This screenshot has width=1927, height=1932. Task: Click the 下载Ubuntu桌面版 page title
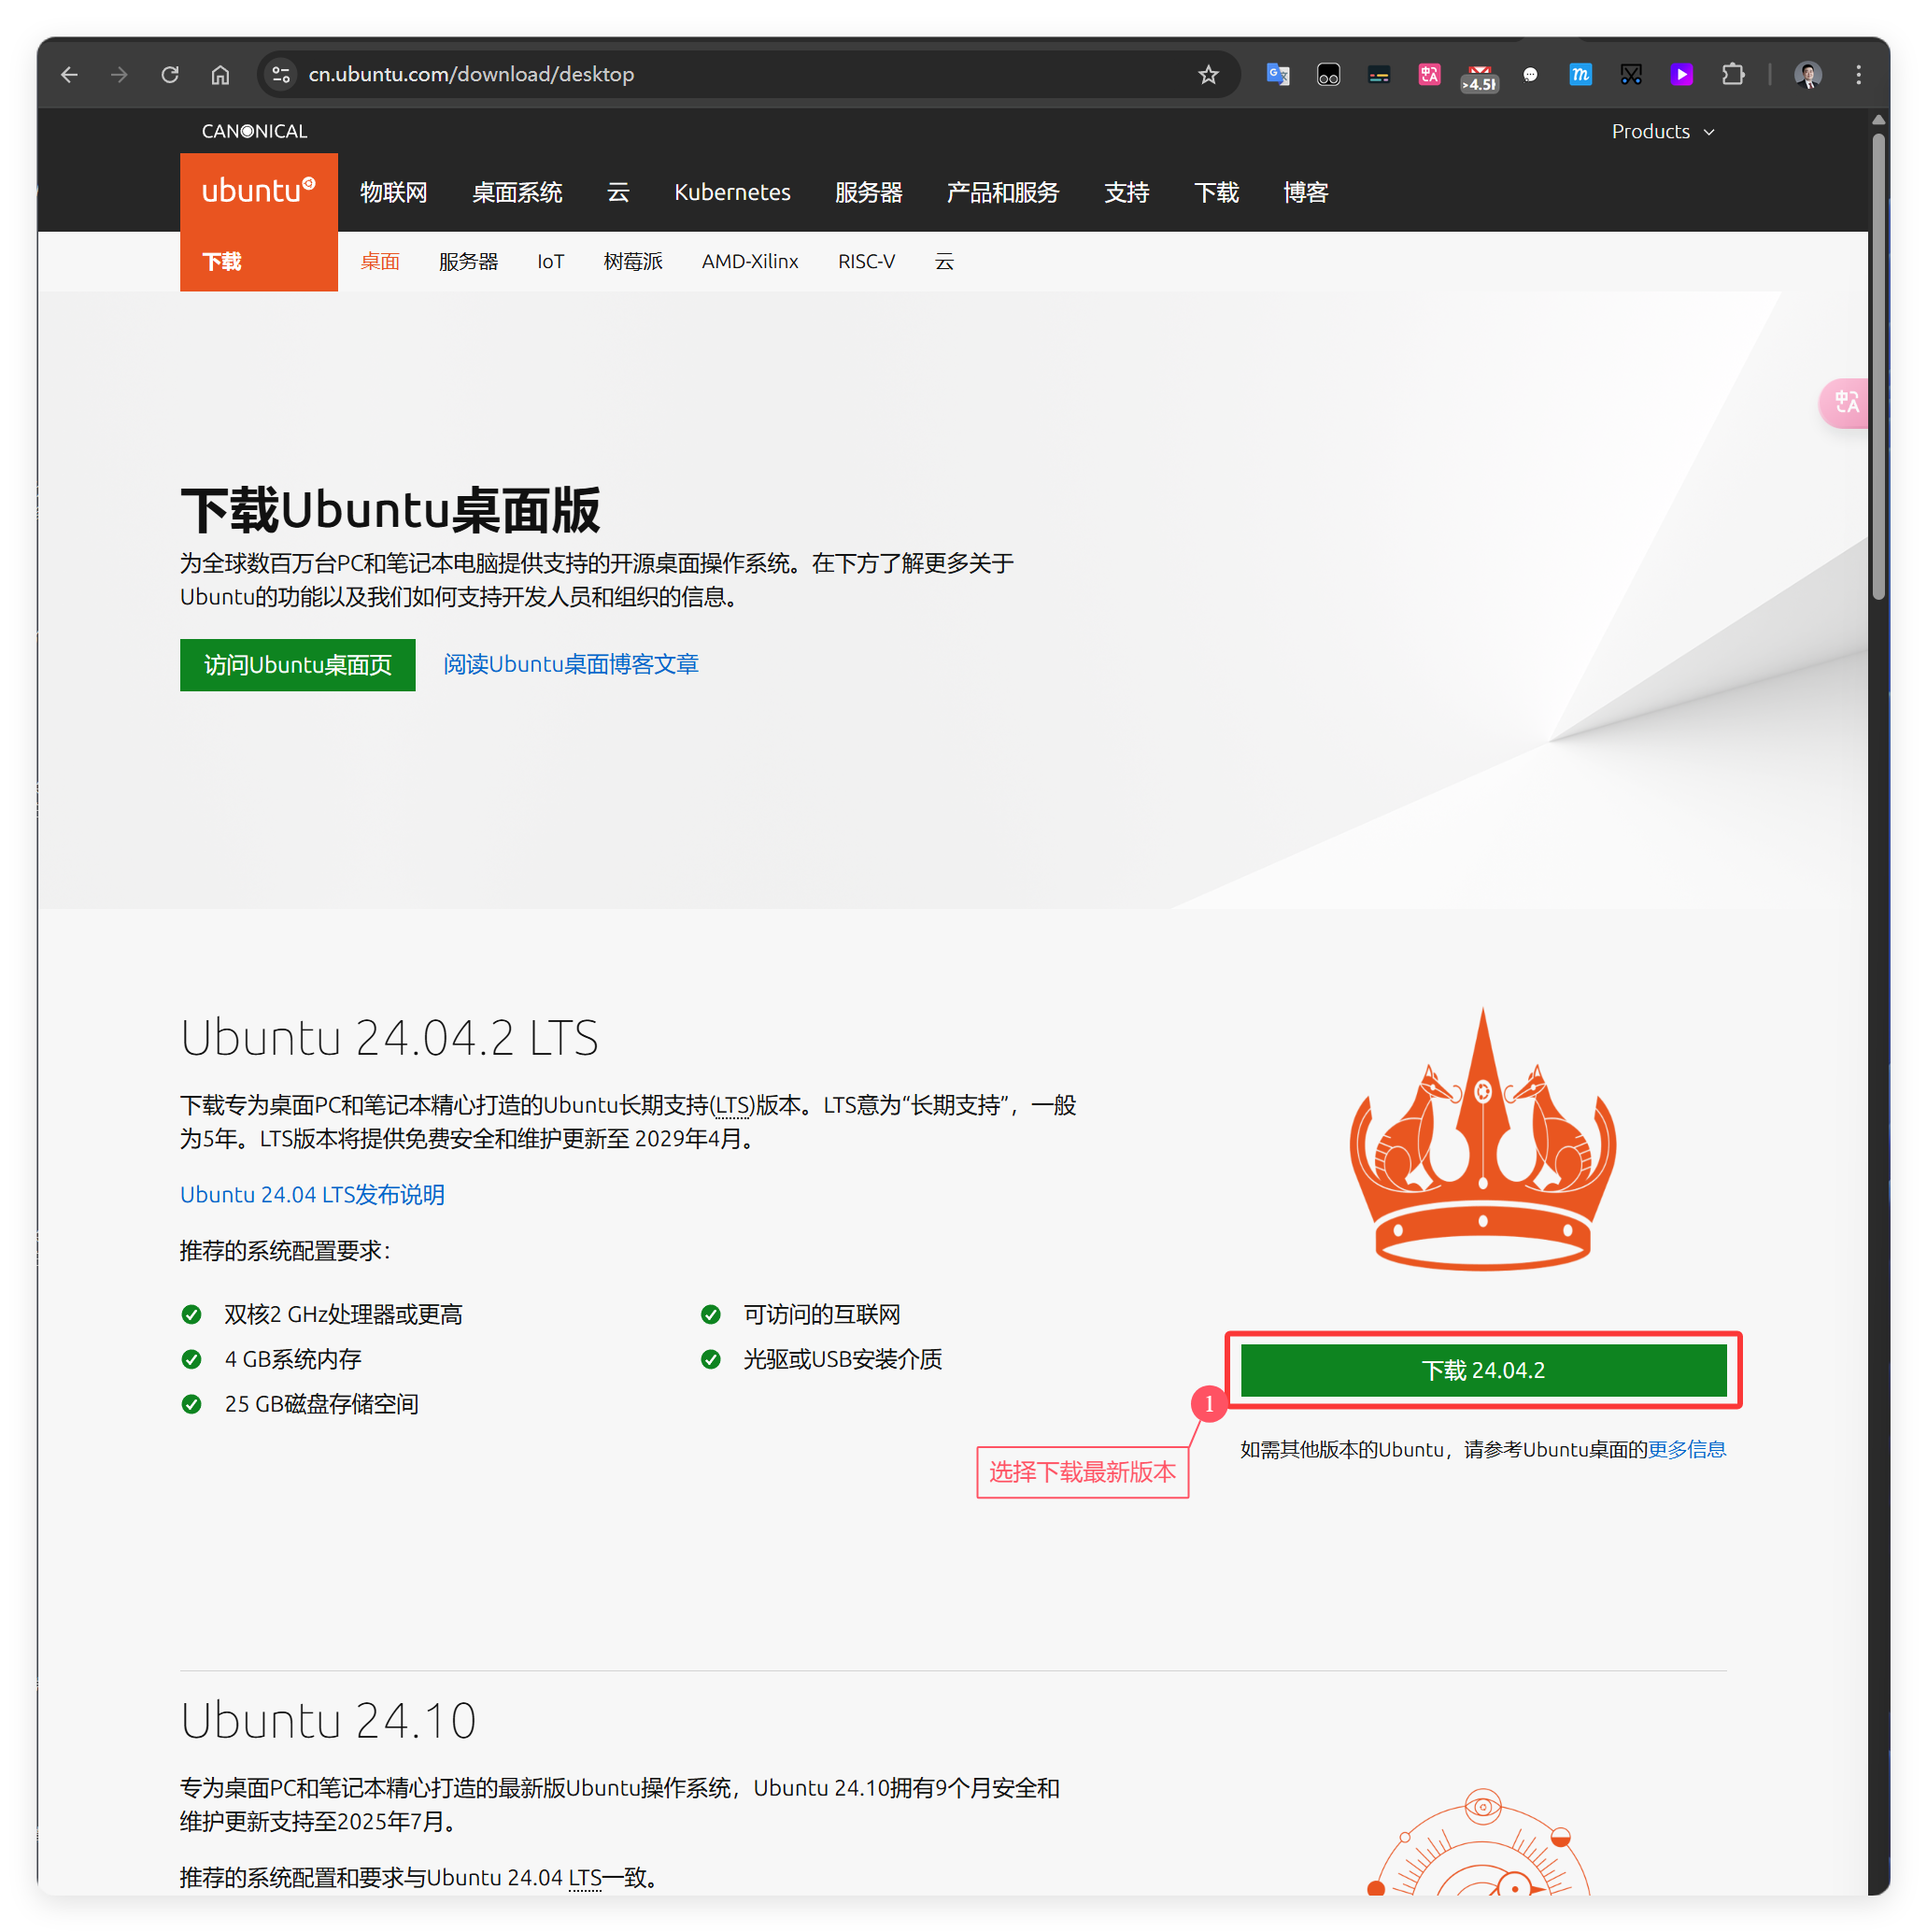(x=390, y=510)
